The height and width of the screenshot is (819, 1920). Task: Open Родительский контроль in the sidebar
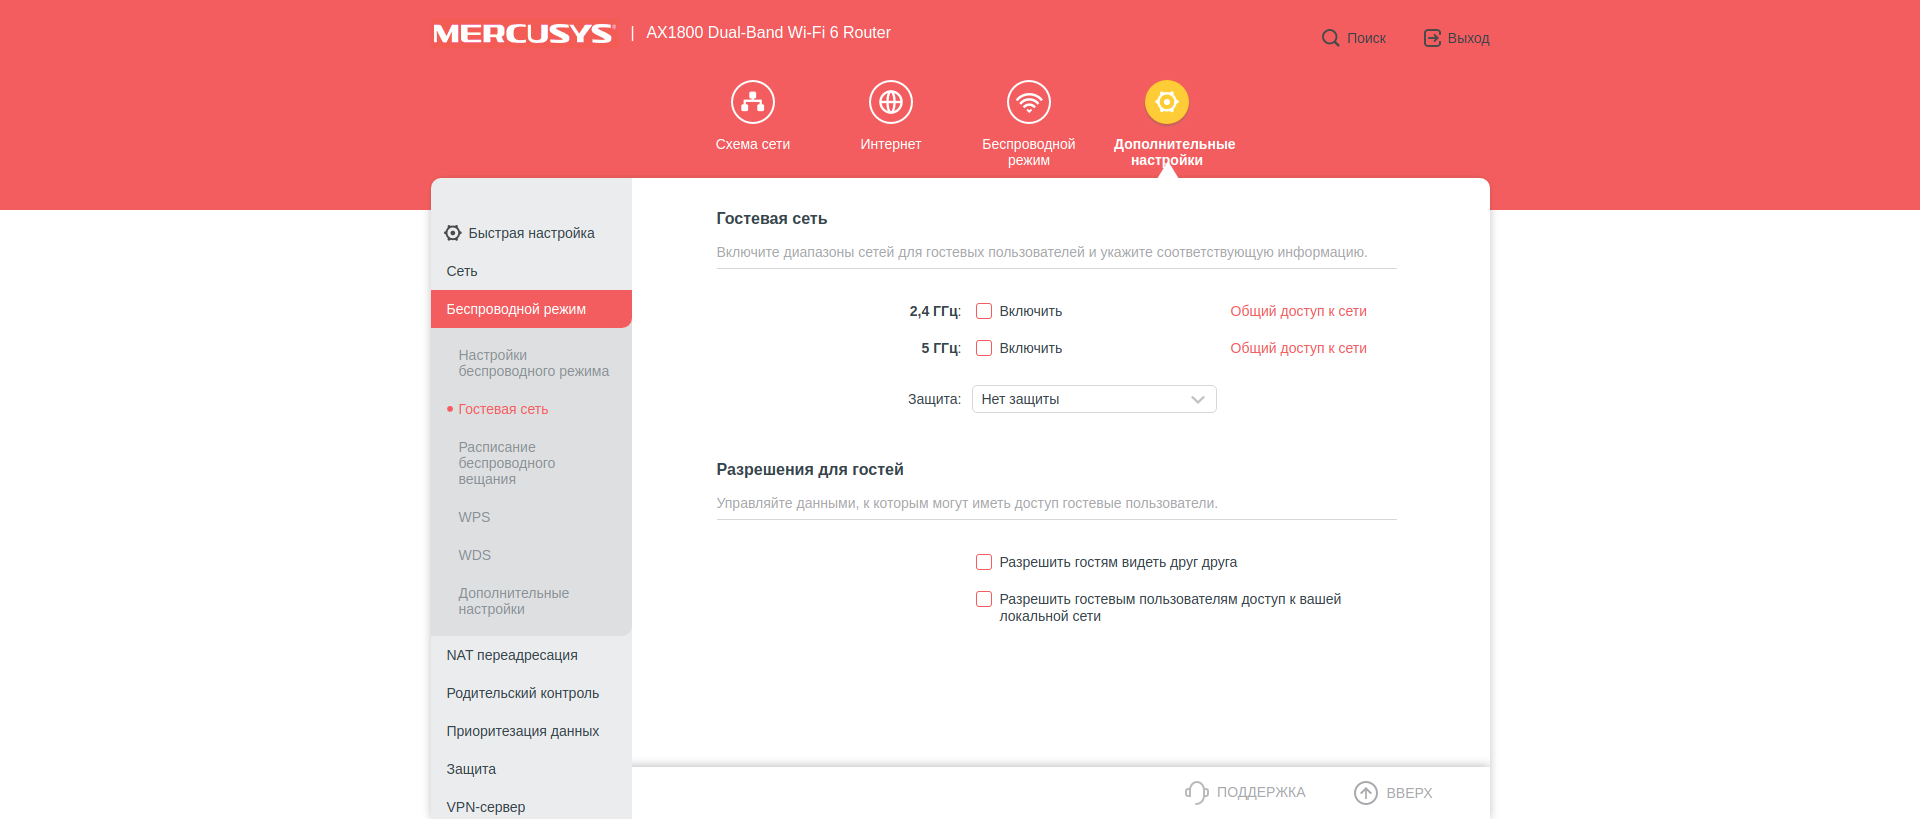point(522,693)
